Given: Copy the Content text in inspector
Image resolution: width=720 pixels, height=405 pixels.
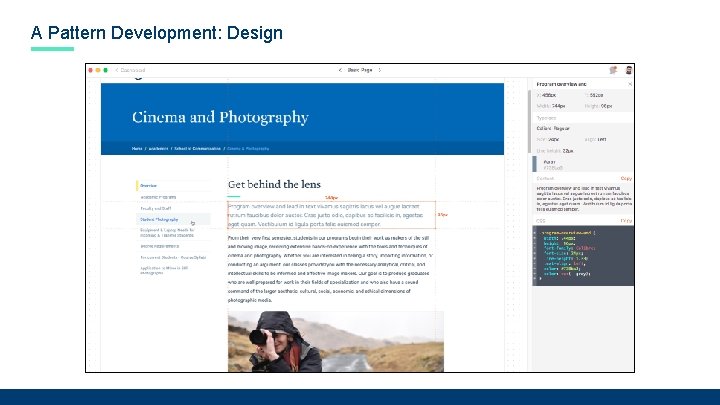Looking at the screenshot, I should [x=626, y=179].
